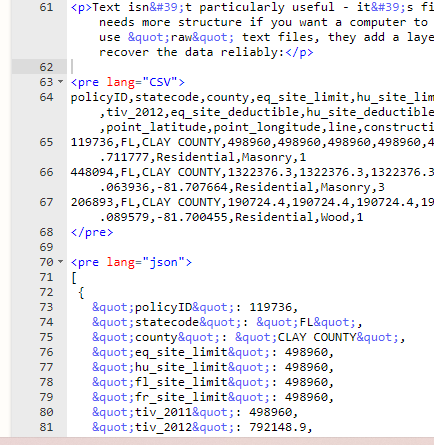Image resolution: width=434 pixels, height=445 pixels.
Task: Click the value 448094 on line 66
Action: tap(92, 172)
